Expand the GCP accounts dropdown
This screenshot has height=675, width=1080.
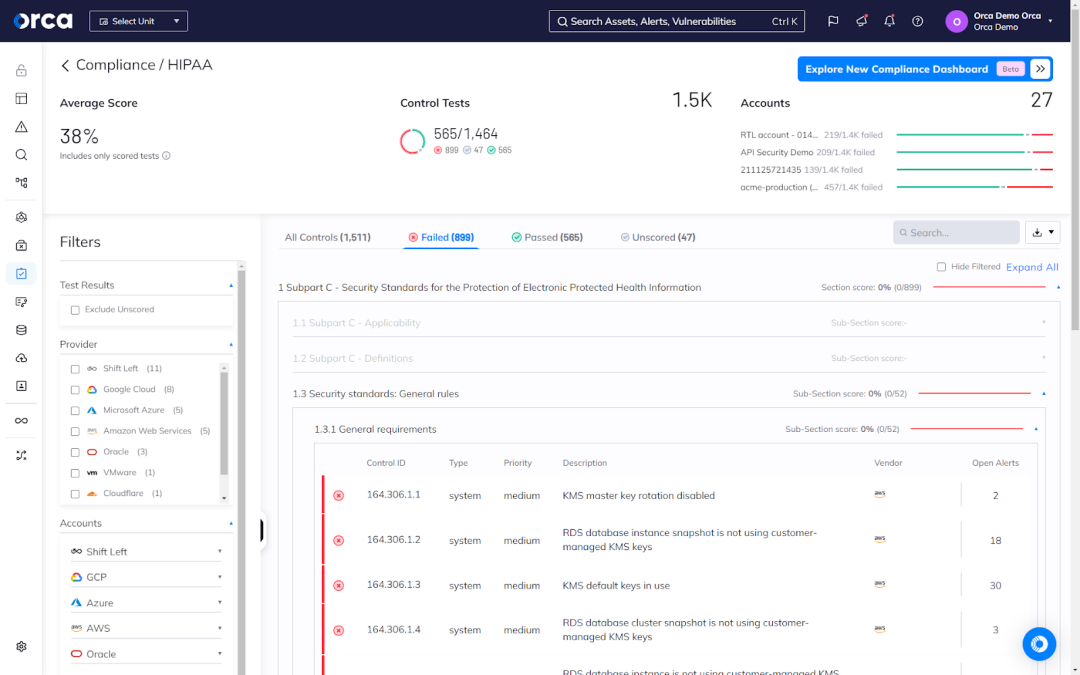point(146,577)
